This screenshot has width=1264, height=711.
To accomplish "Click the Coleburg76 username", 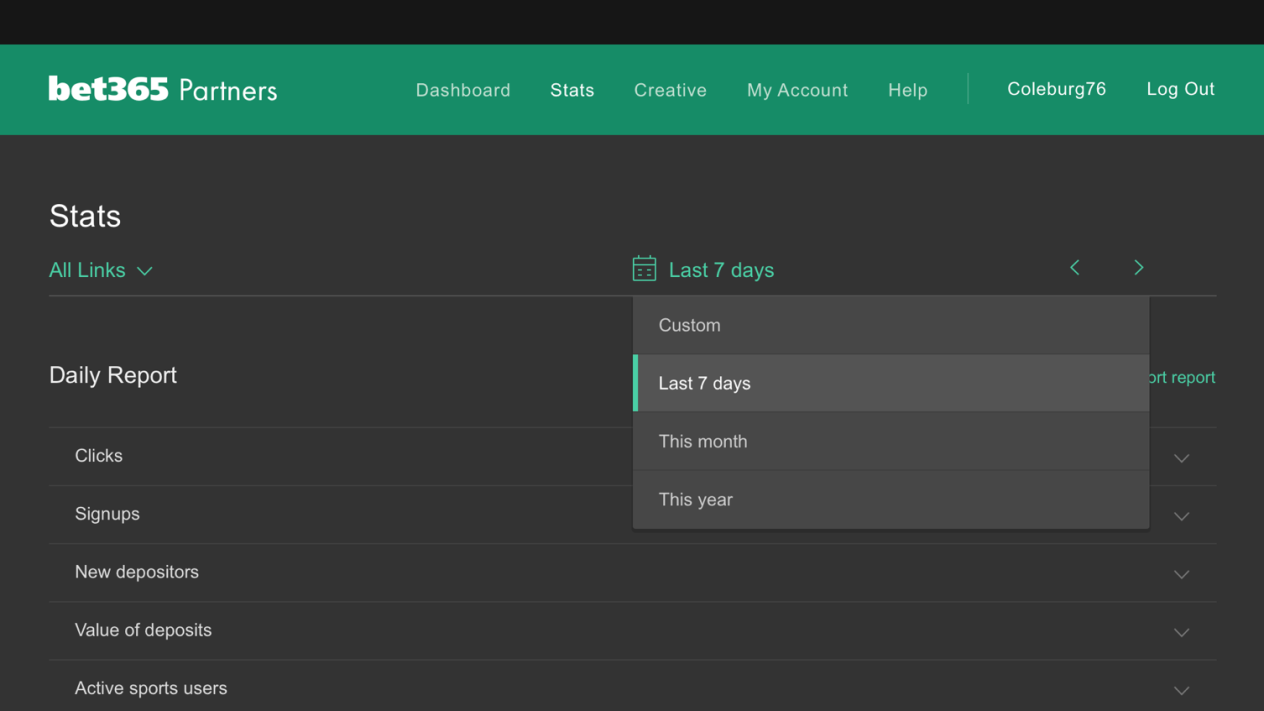I will point(1056,89).
